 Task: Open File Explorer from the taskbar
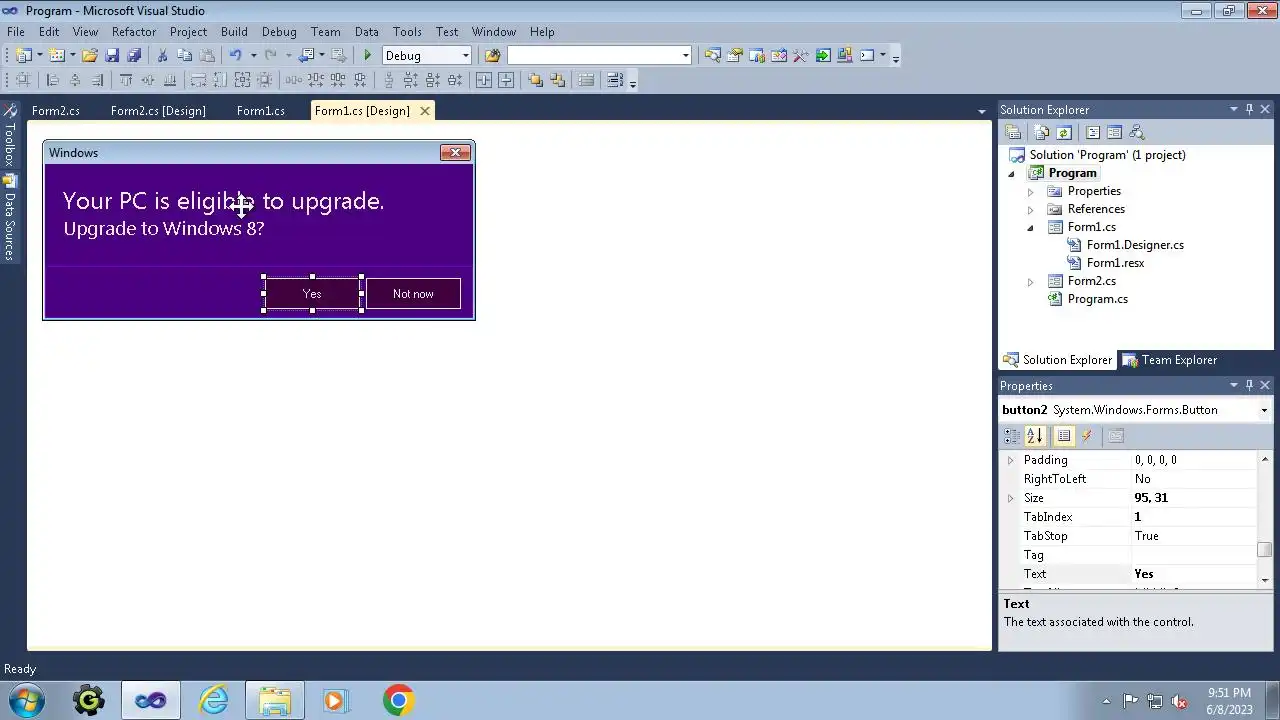tap(274, 701)
